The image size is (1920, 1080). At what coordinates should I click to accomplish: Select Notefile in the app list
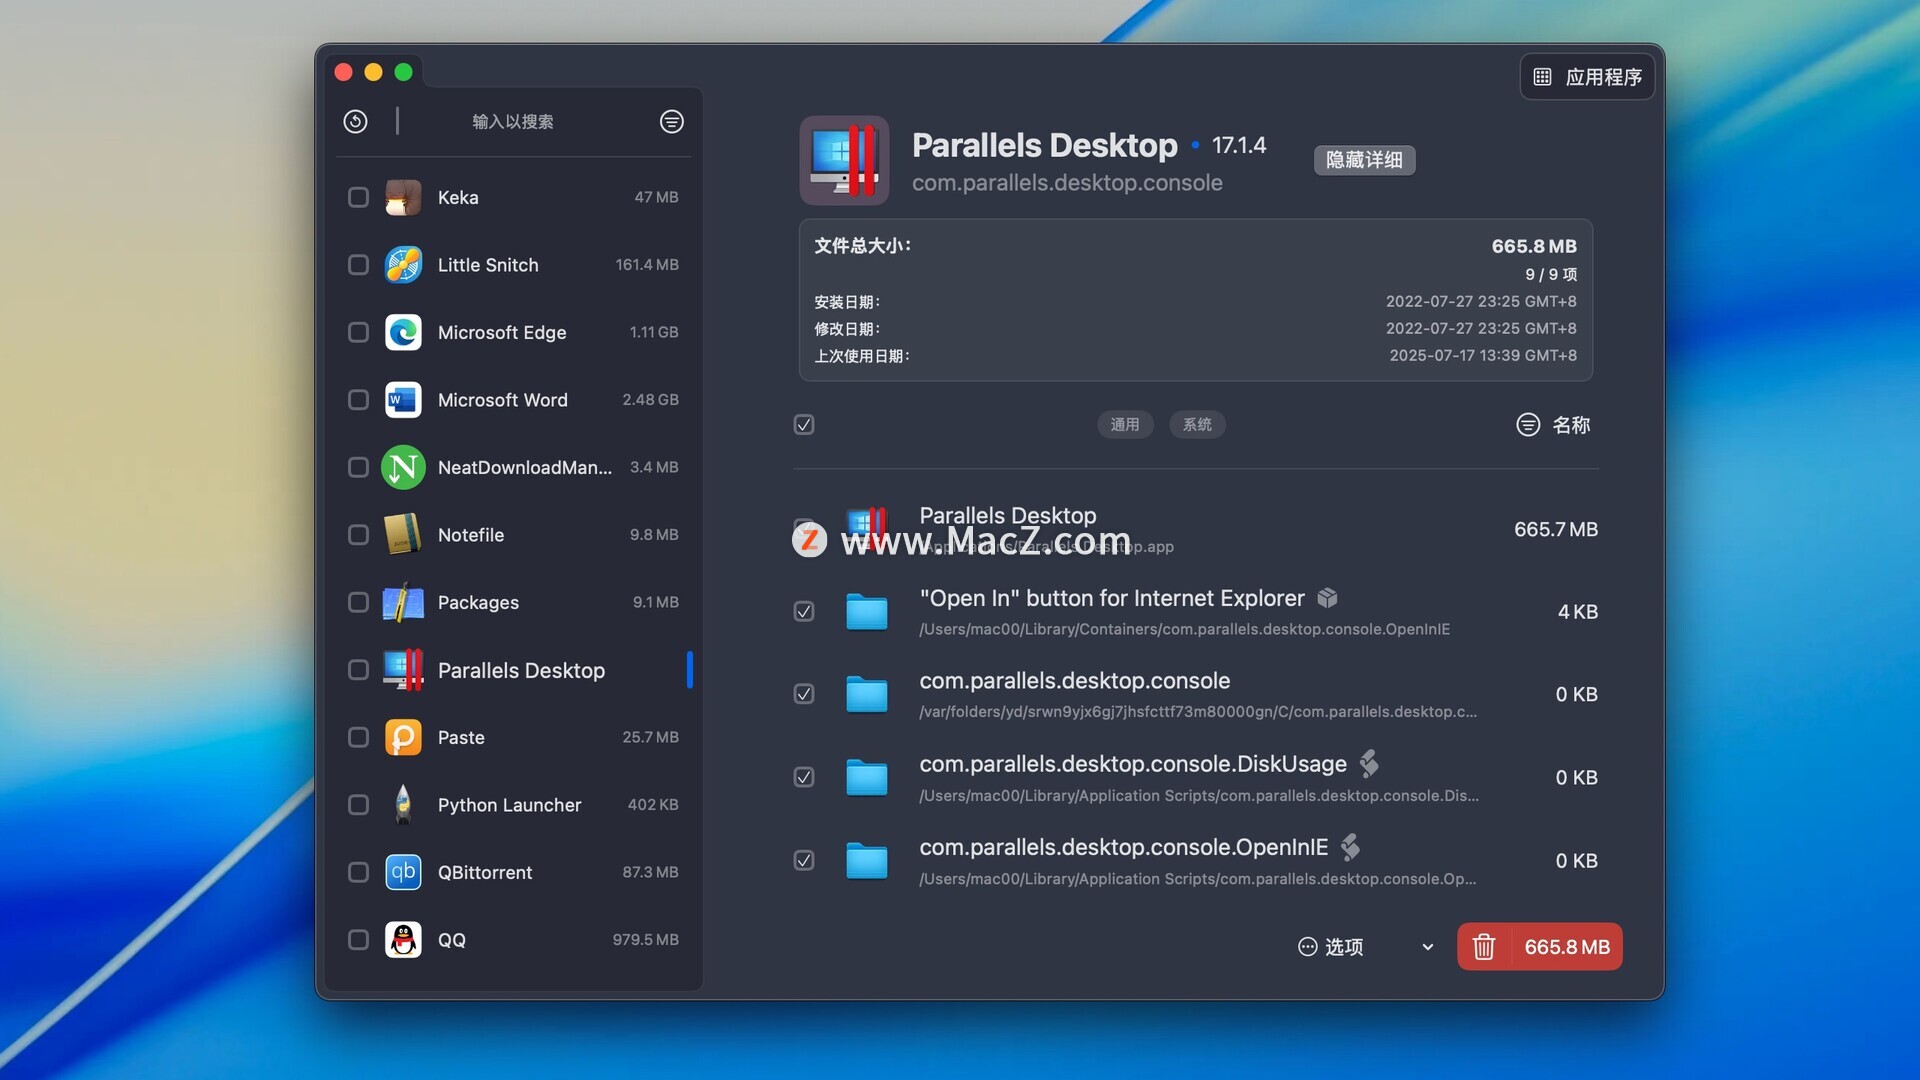coord(514,535)
